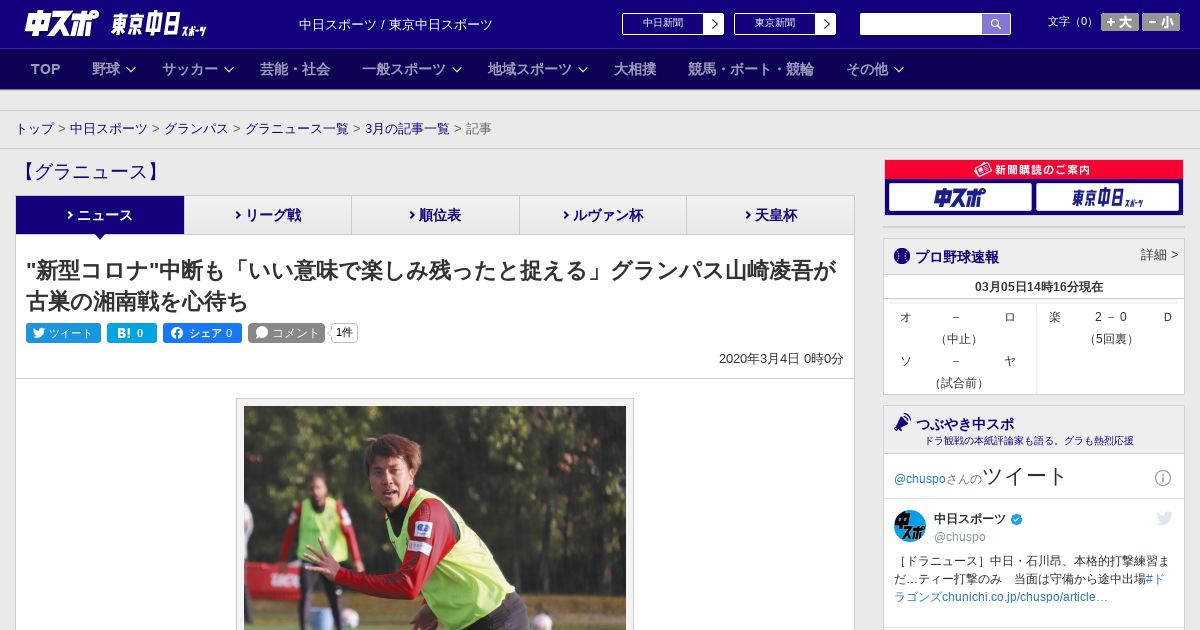This screenshot has height=630, width=1200.
Task: Expand the サッカー menu
Action: 198,69
